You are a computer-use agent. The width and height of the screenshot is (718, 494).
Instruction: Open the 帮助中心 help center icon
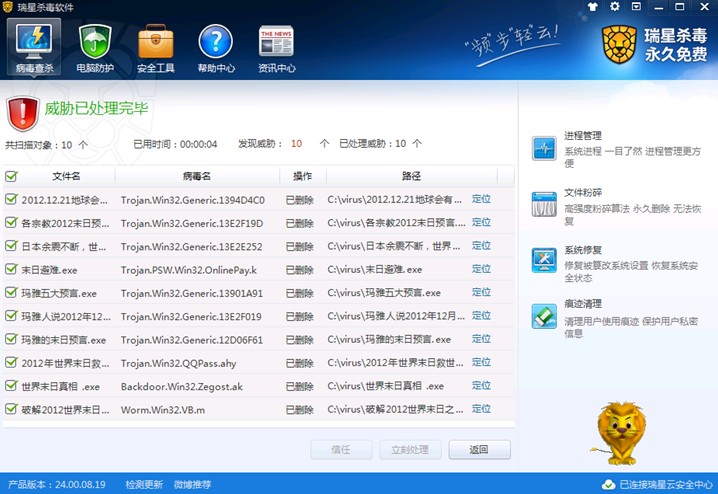click(216, 46)
